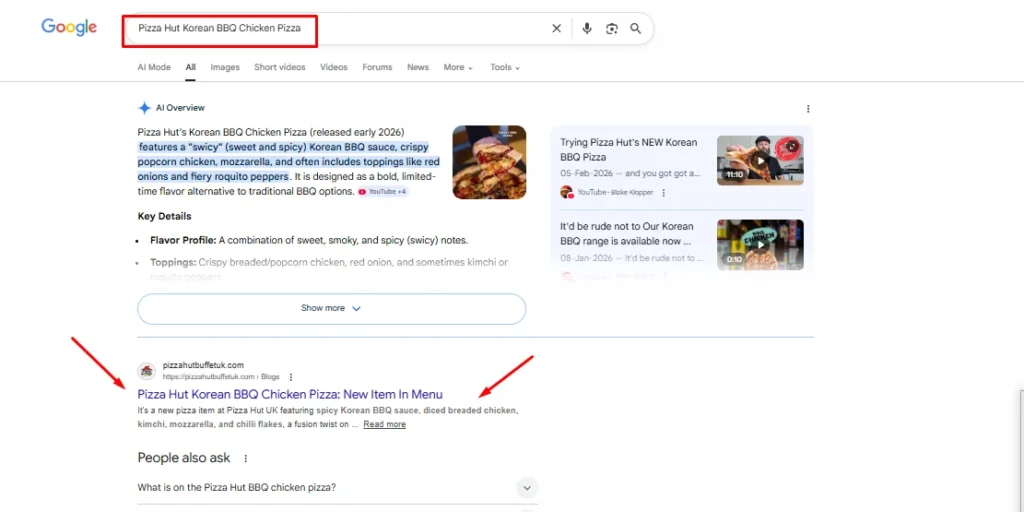Switch to the Images tab

coord(225,68)
